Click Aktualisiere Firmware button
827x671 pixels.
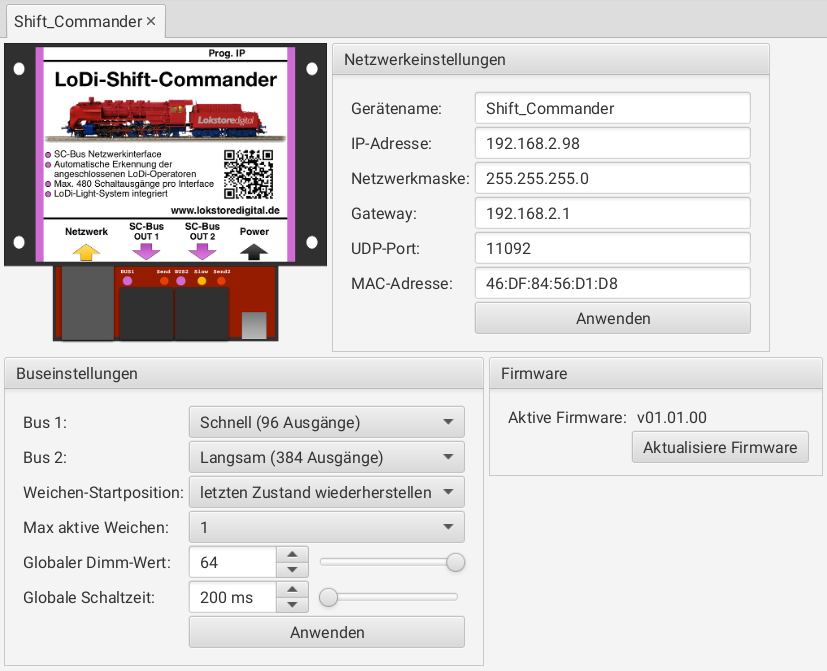click(x=720, y=447)
